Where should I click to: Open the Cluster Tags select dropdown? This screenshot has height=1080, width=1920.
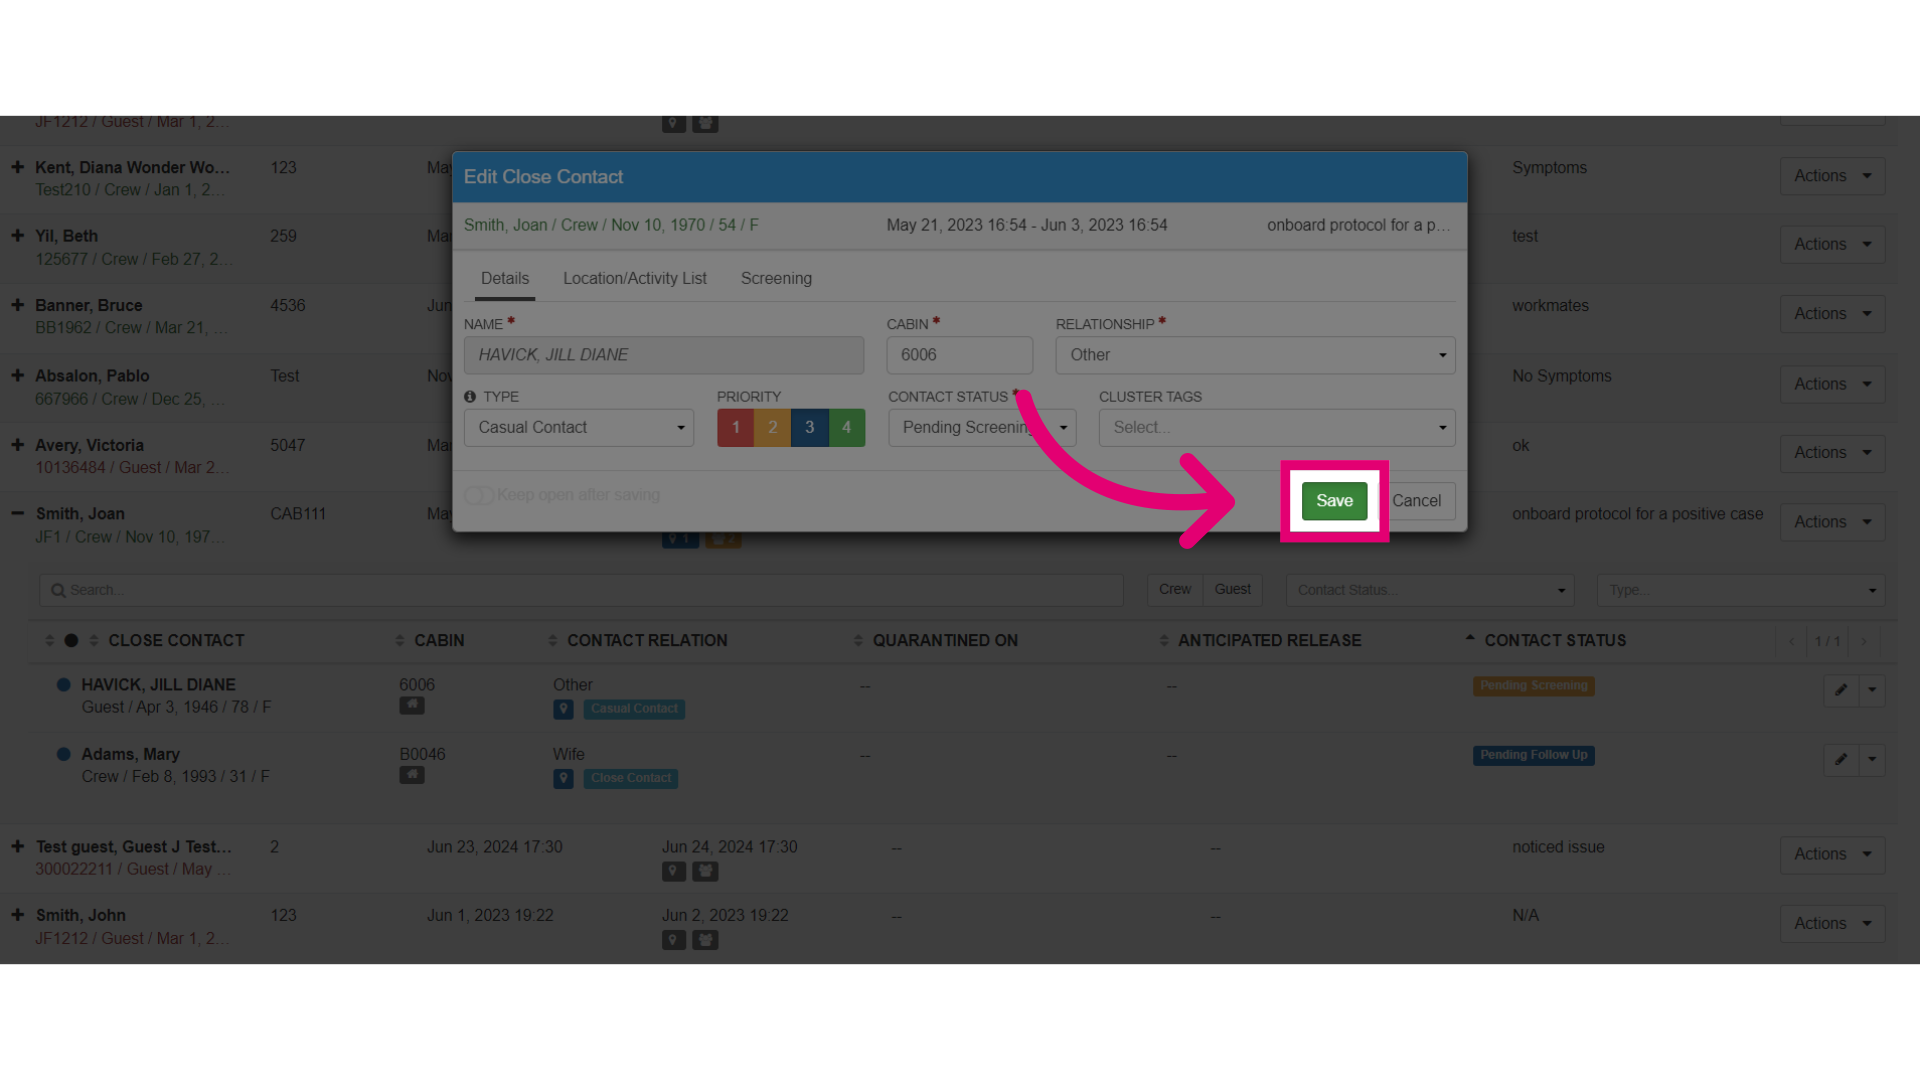click(x=1277, y=428)
